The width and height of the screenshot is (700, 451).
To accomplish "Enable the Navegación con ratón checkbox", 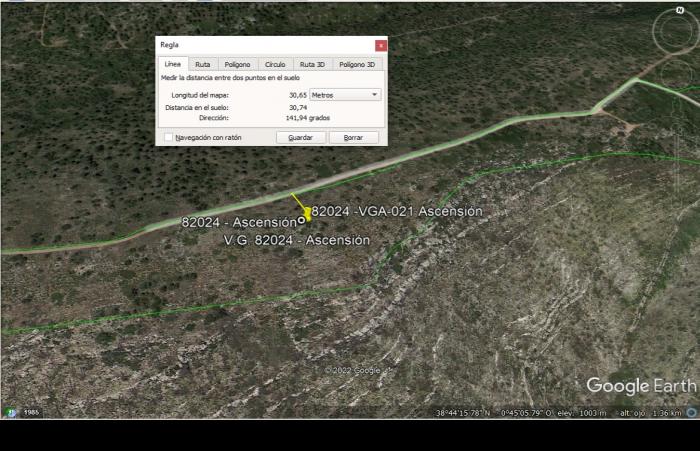I will point(168,138).
